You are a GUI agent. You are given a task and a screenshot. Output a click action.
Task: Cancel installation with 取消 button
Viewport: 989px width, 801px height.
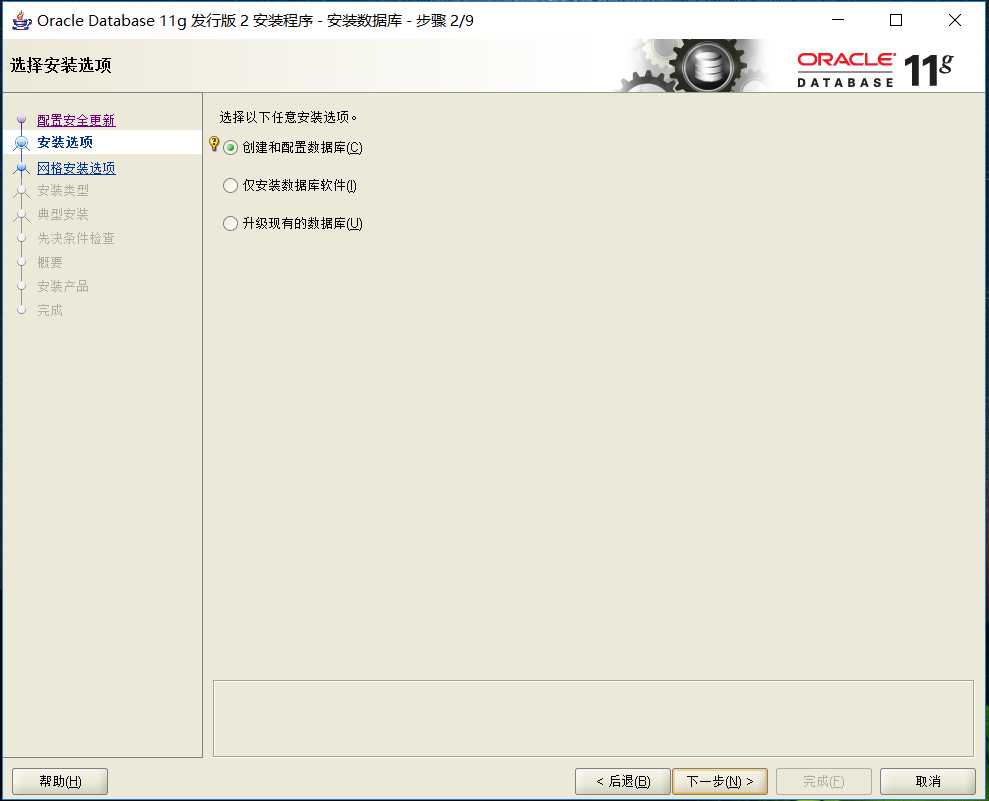928,781
